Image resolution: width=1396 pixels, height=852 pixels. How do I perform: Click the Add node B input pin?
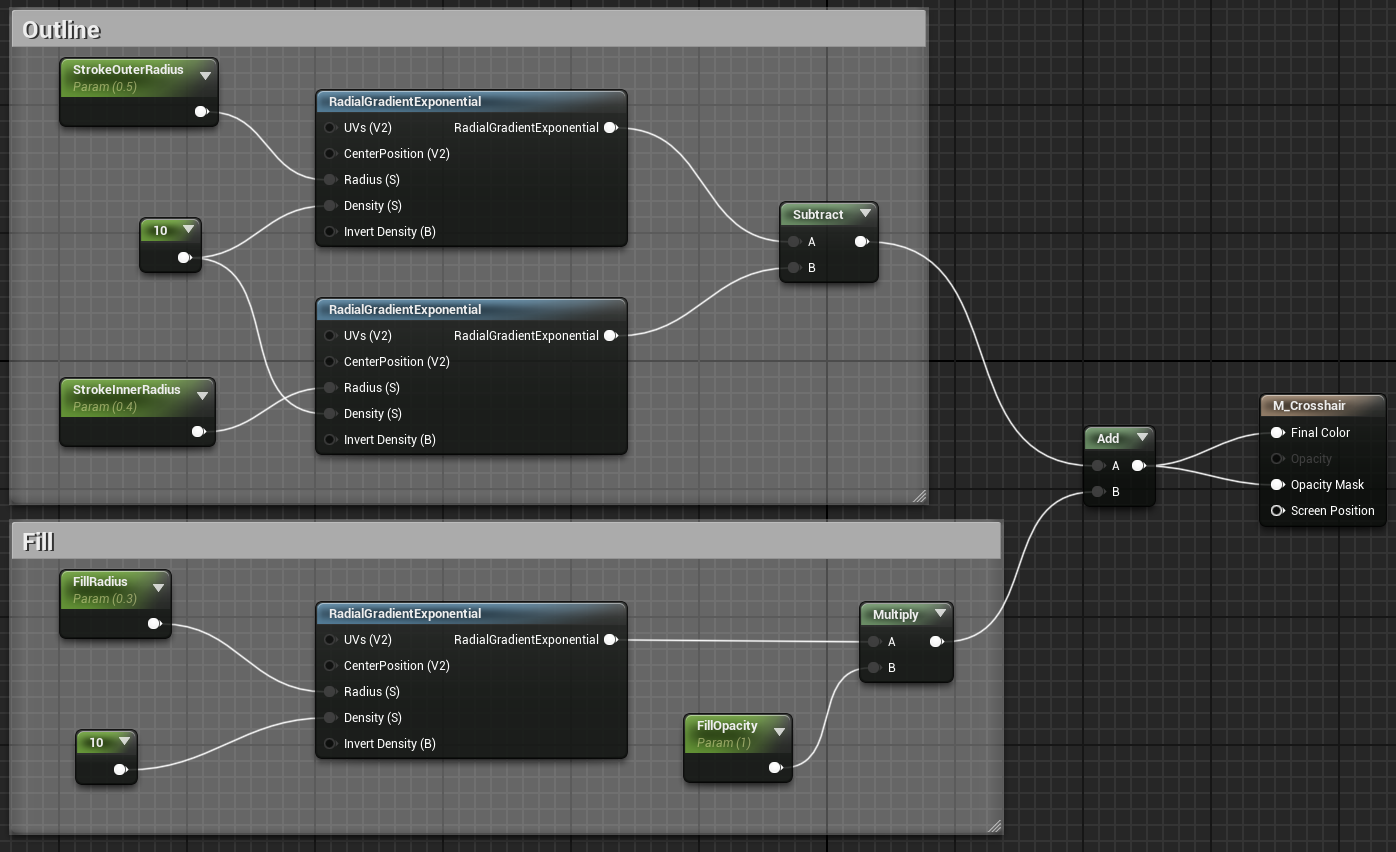tap(1098, 491)
